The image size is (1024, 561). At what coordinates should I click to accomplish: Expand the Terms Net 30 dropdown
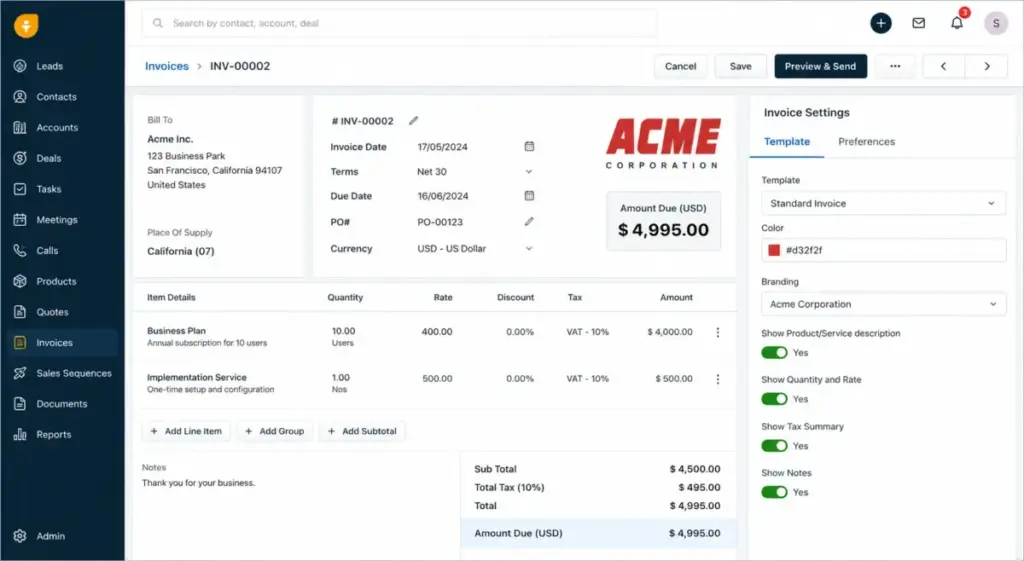tap(529, 172)
